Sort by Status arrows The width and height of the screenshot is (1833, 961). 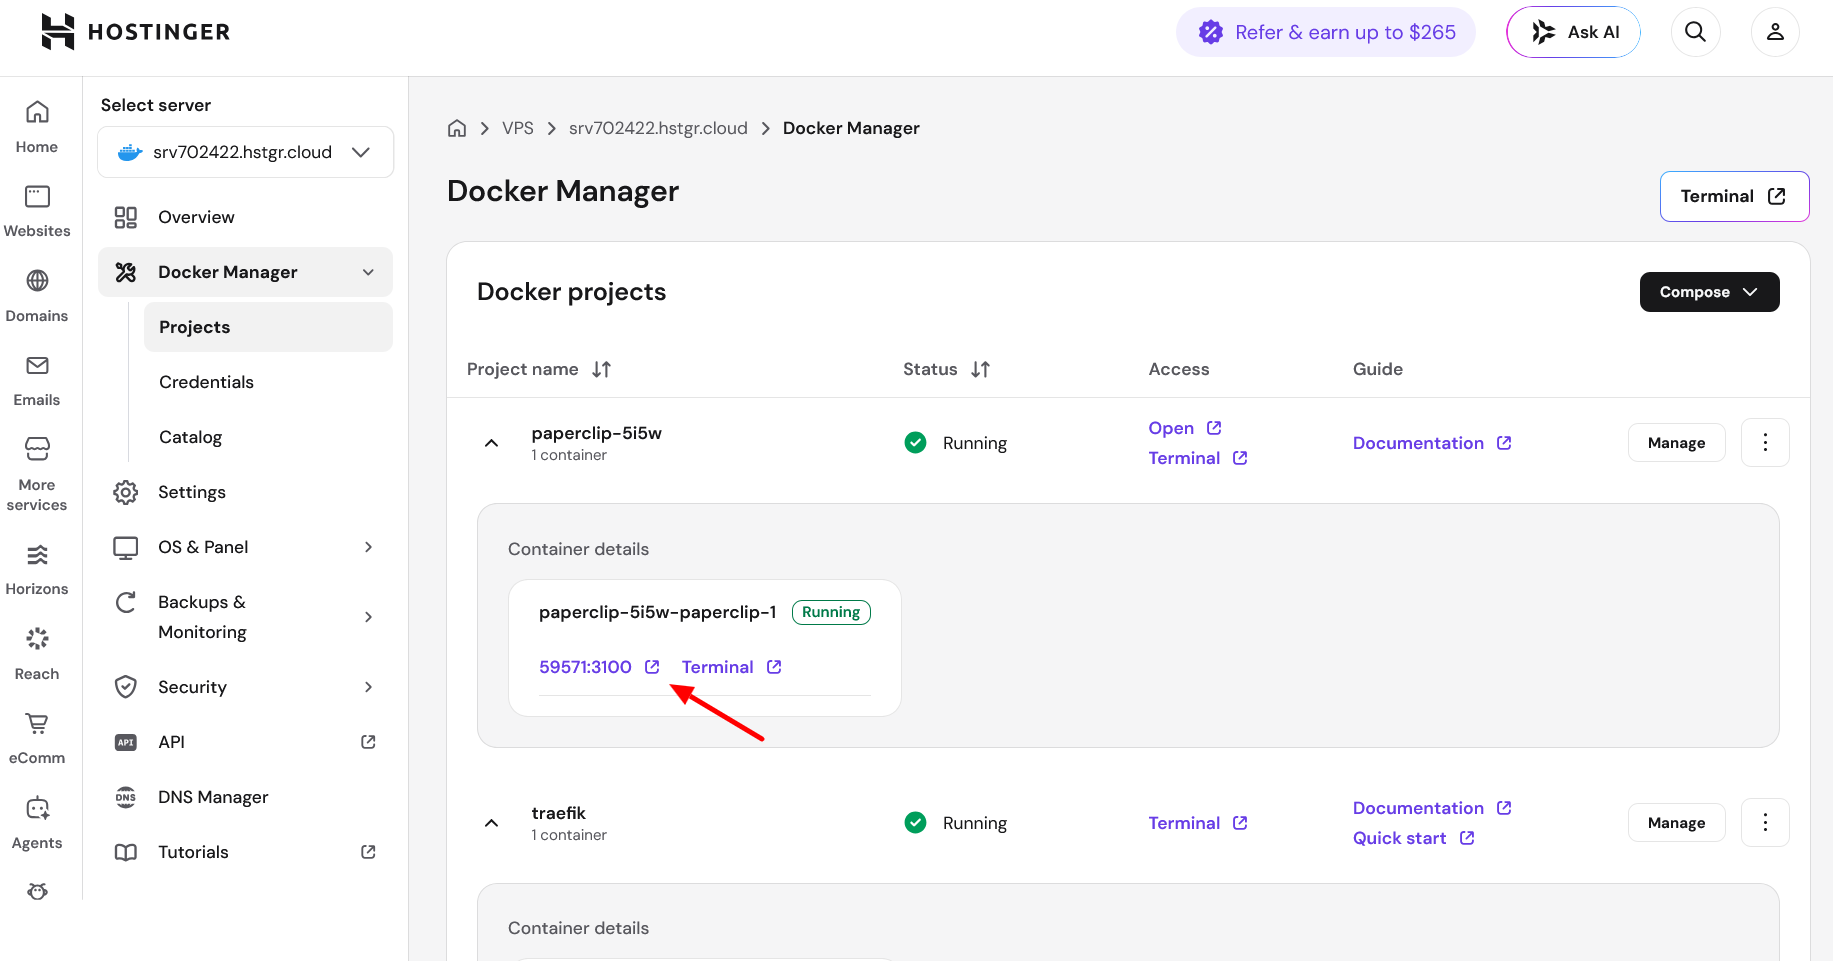coord(980,369)
